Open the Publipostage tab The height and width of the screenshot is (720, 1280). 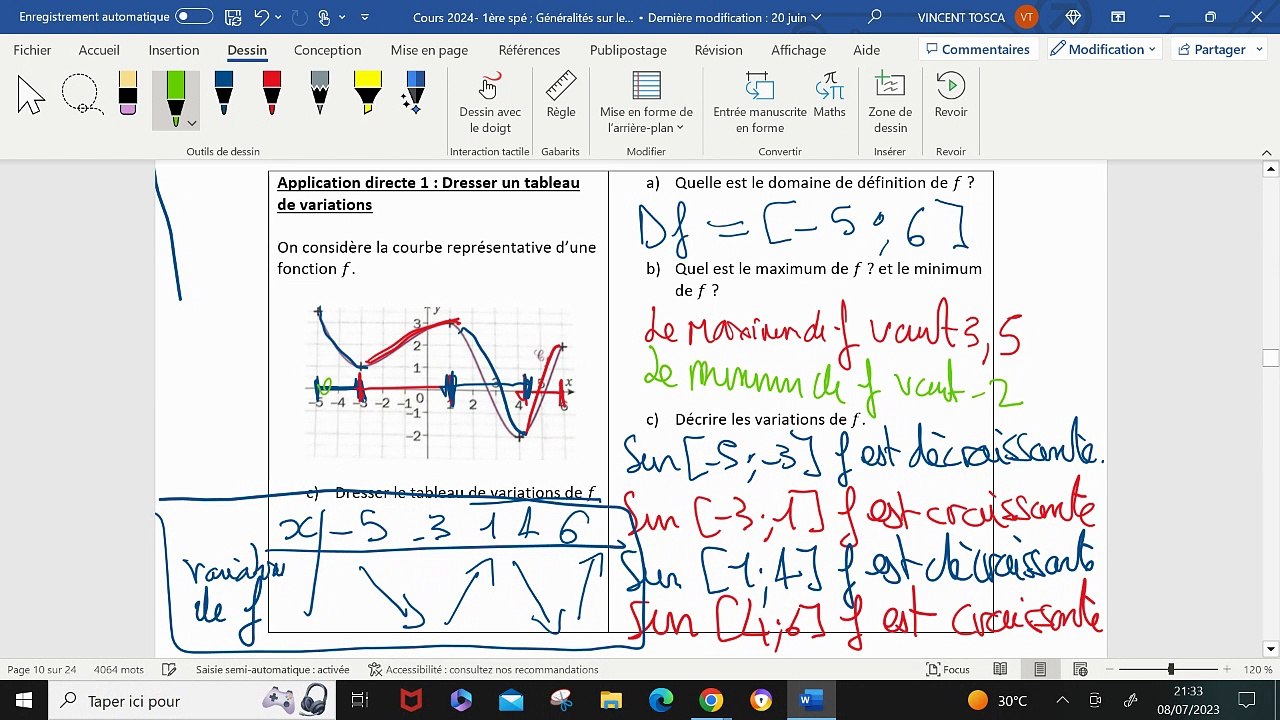(x=628, y=50)
